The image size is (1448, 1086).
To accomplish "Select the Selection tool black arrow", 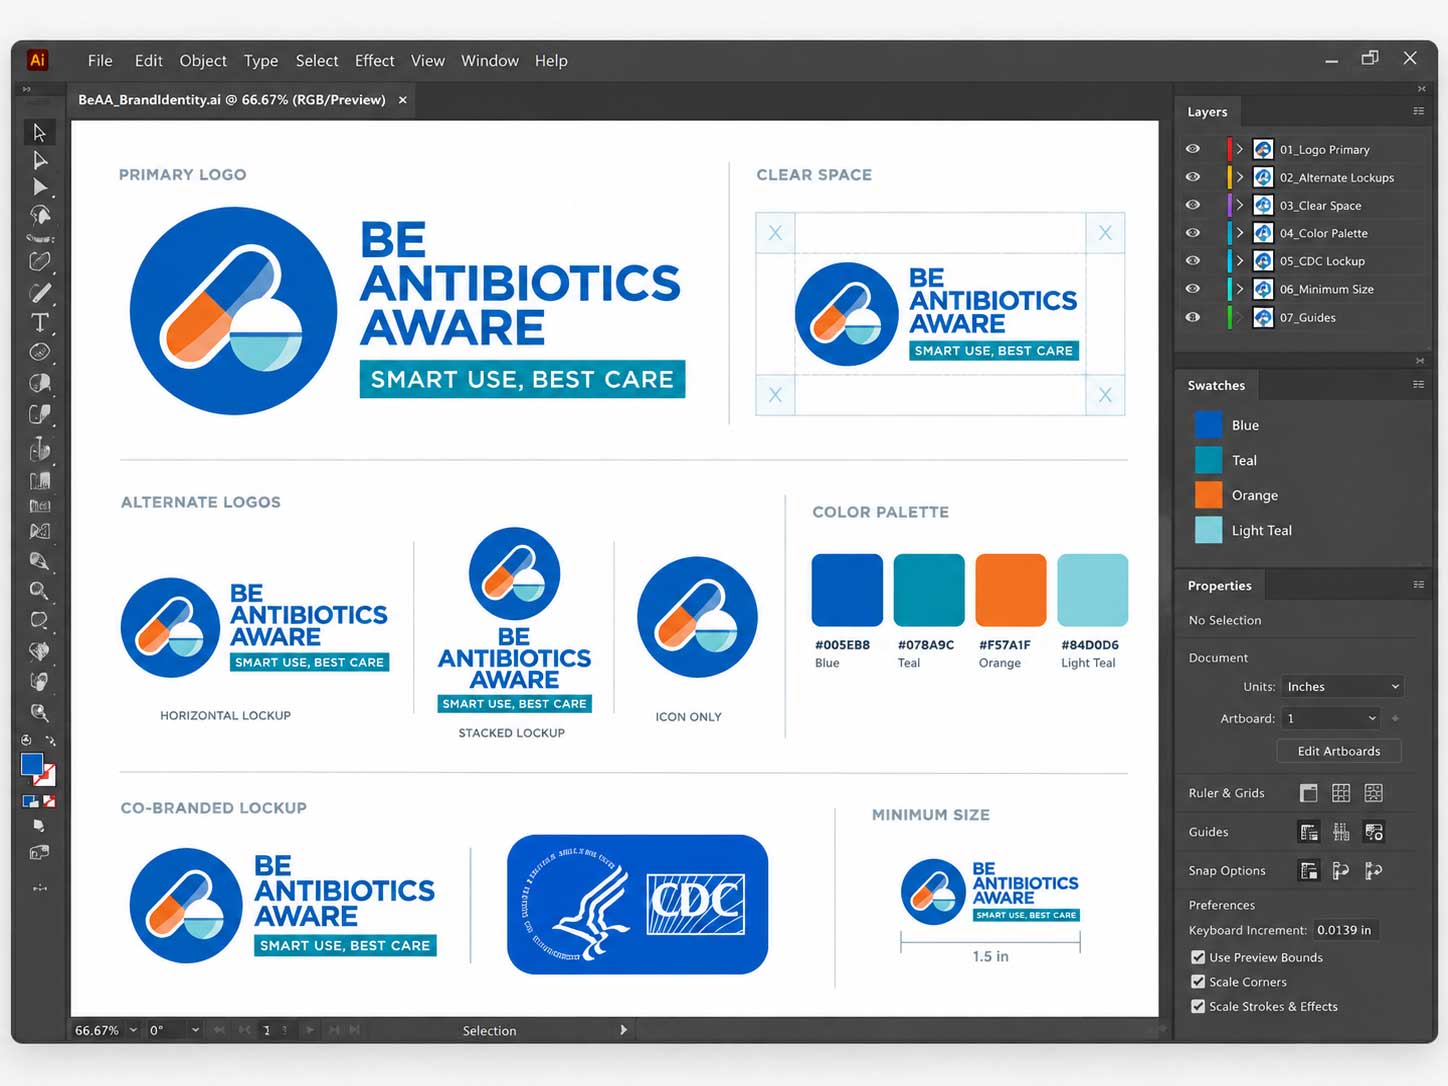I will (39, 132).
